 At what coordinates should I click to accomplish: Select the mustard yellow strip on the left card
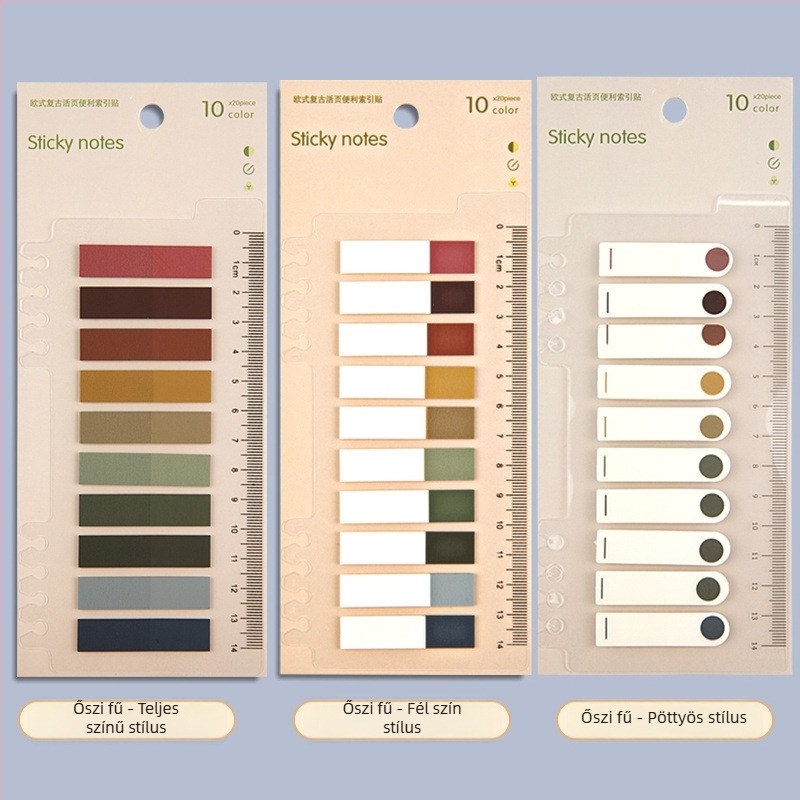[x=145, y=386]
